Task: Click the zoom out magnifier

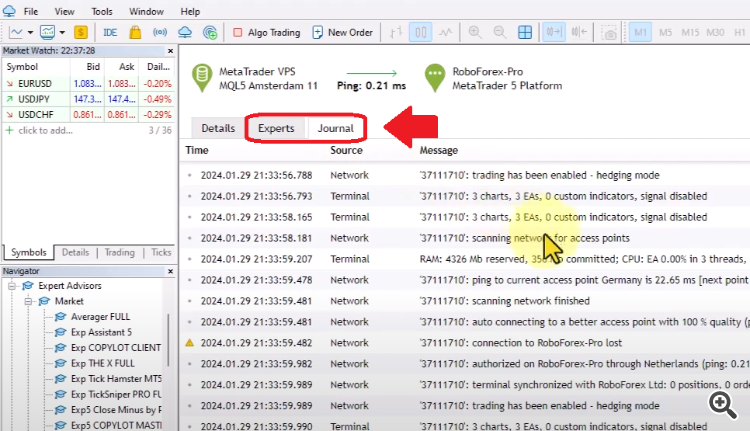Action: coord(500,33)
